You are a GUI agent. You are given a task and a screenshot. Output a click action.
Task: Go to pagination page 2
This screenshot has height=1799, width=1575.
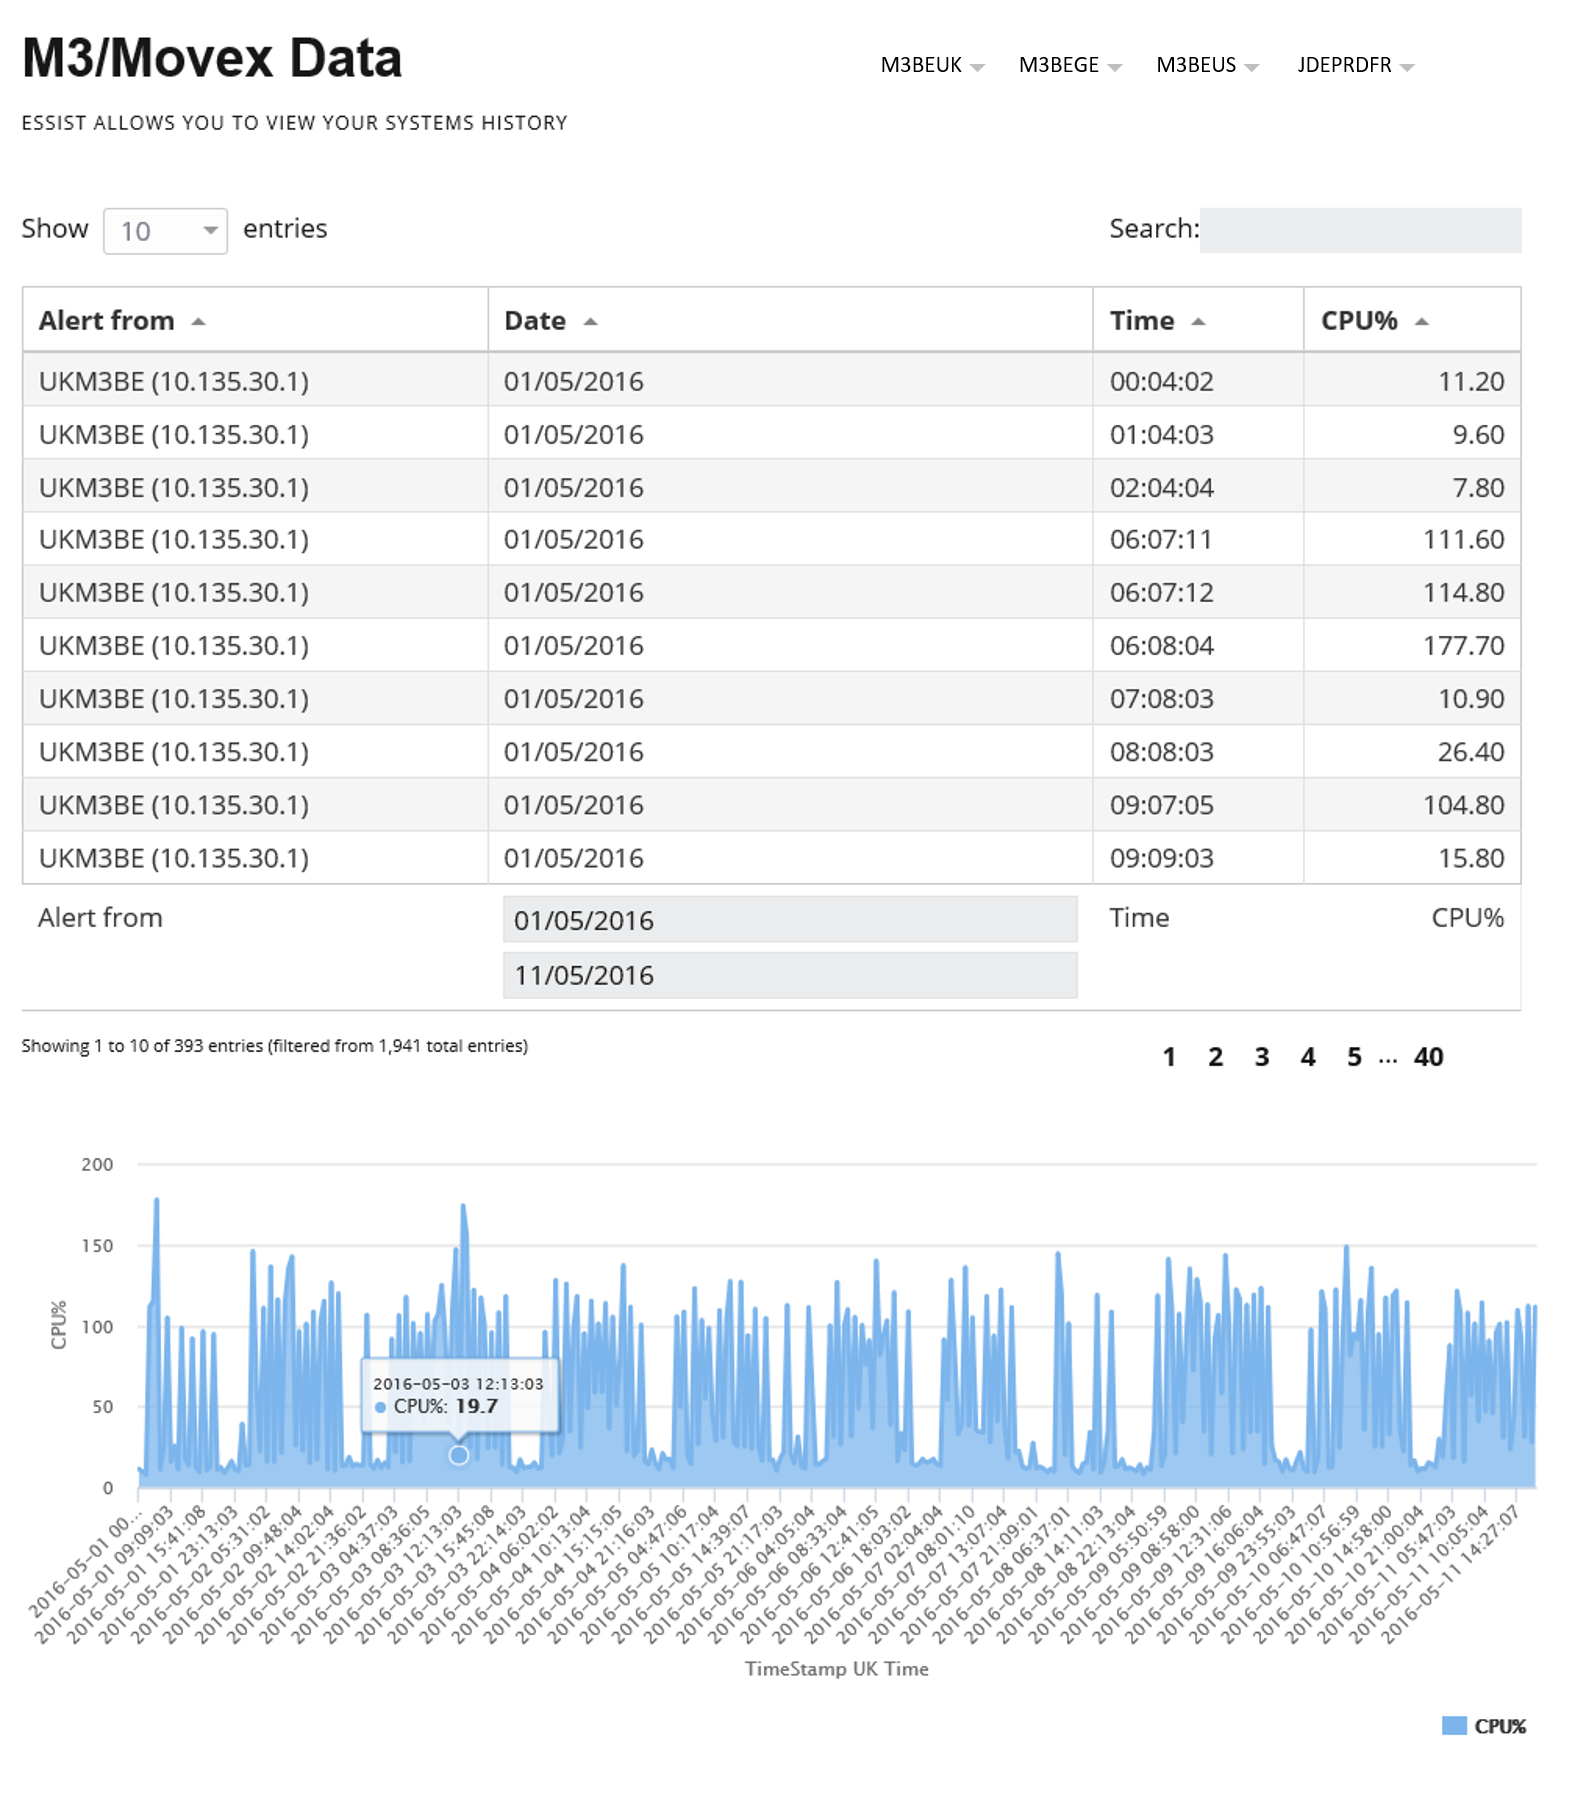pos(1215,1057)
